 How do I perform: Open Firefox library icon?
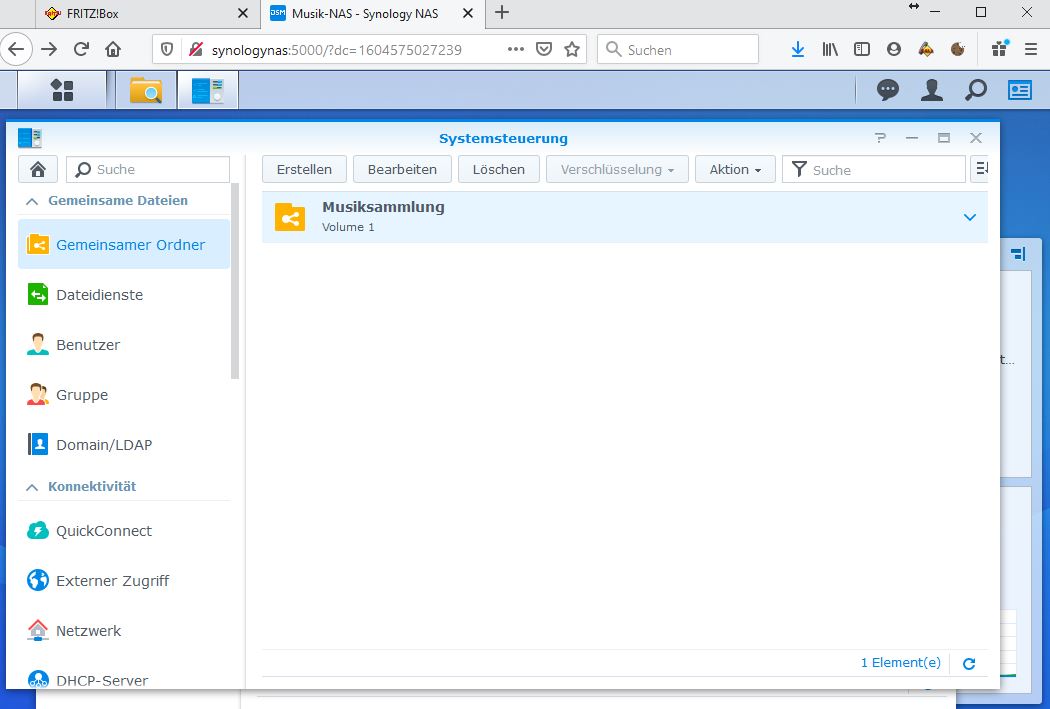[830, 49]
